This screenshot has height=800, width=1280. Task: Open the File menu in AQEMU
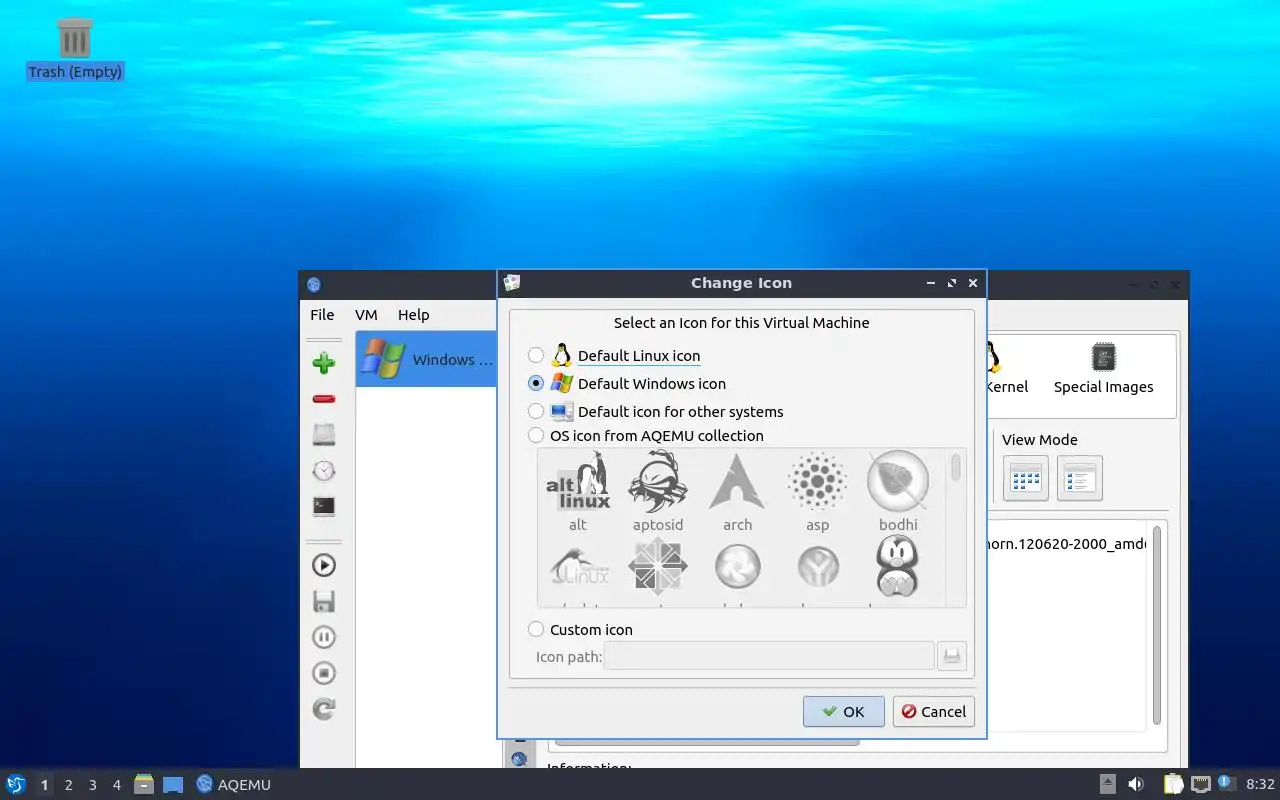322,314
